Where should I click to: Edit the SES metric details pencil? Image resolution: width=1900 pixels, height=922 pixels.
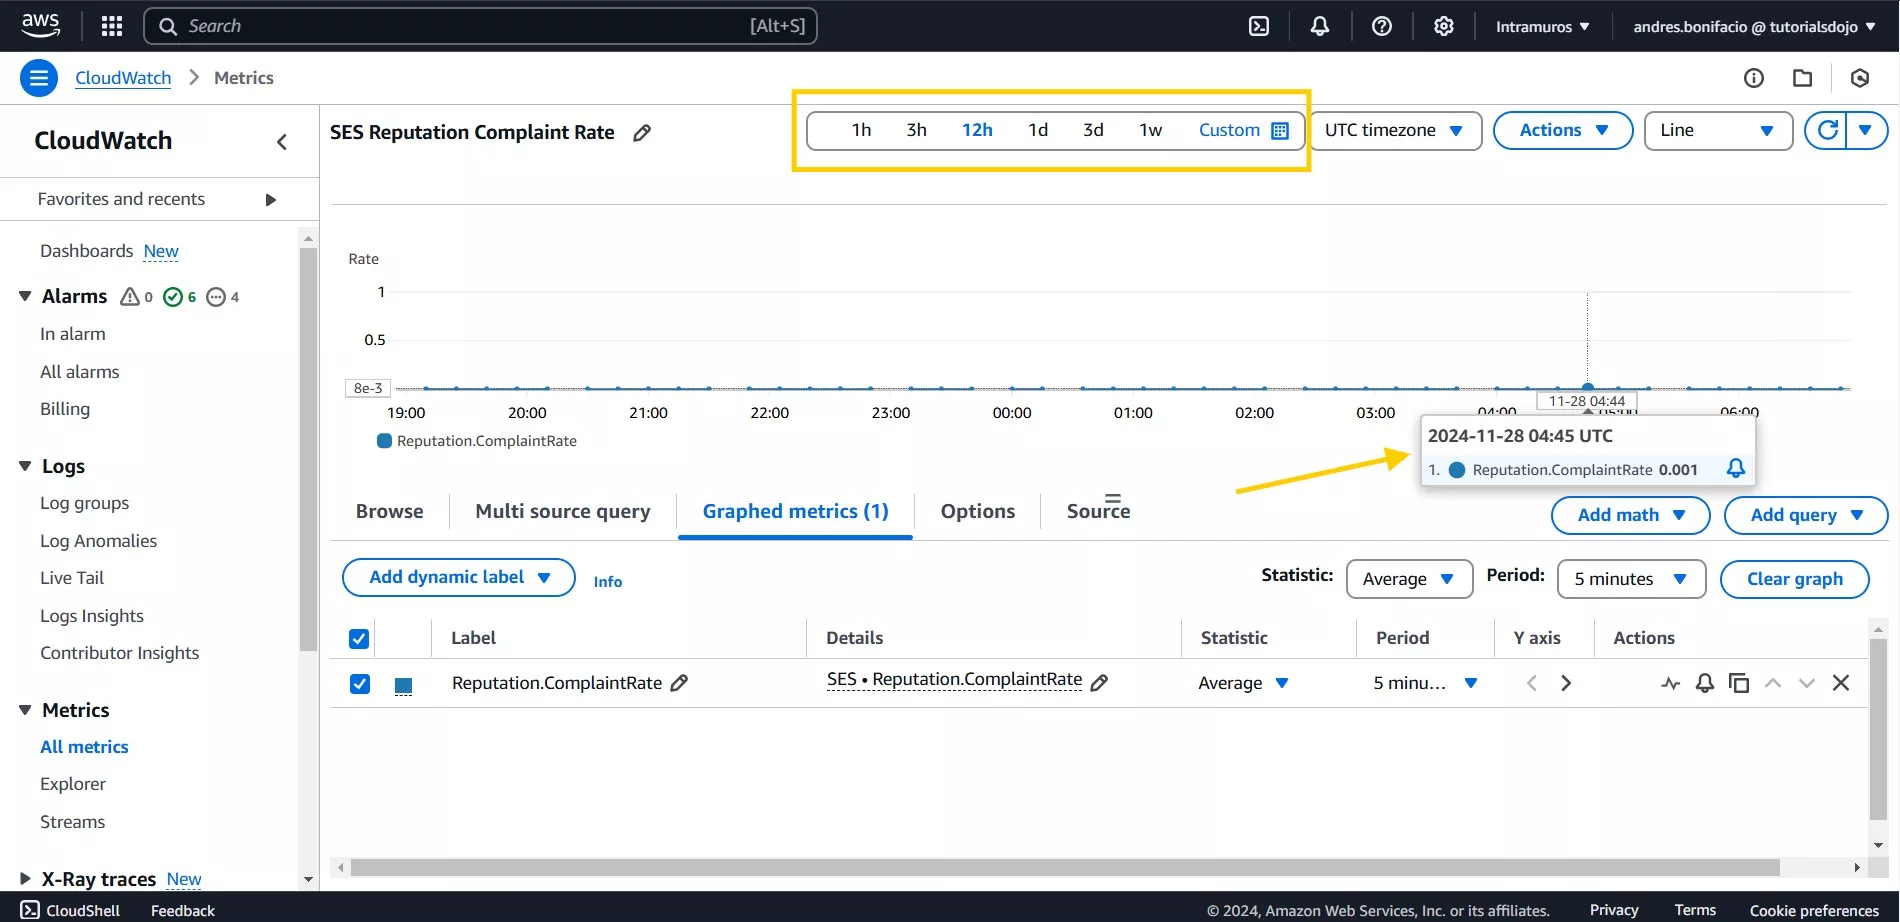[1099, 683]
